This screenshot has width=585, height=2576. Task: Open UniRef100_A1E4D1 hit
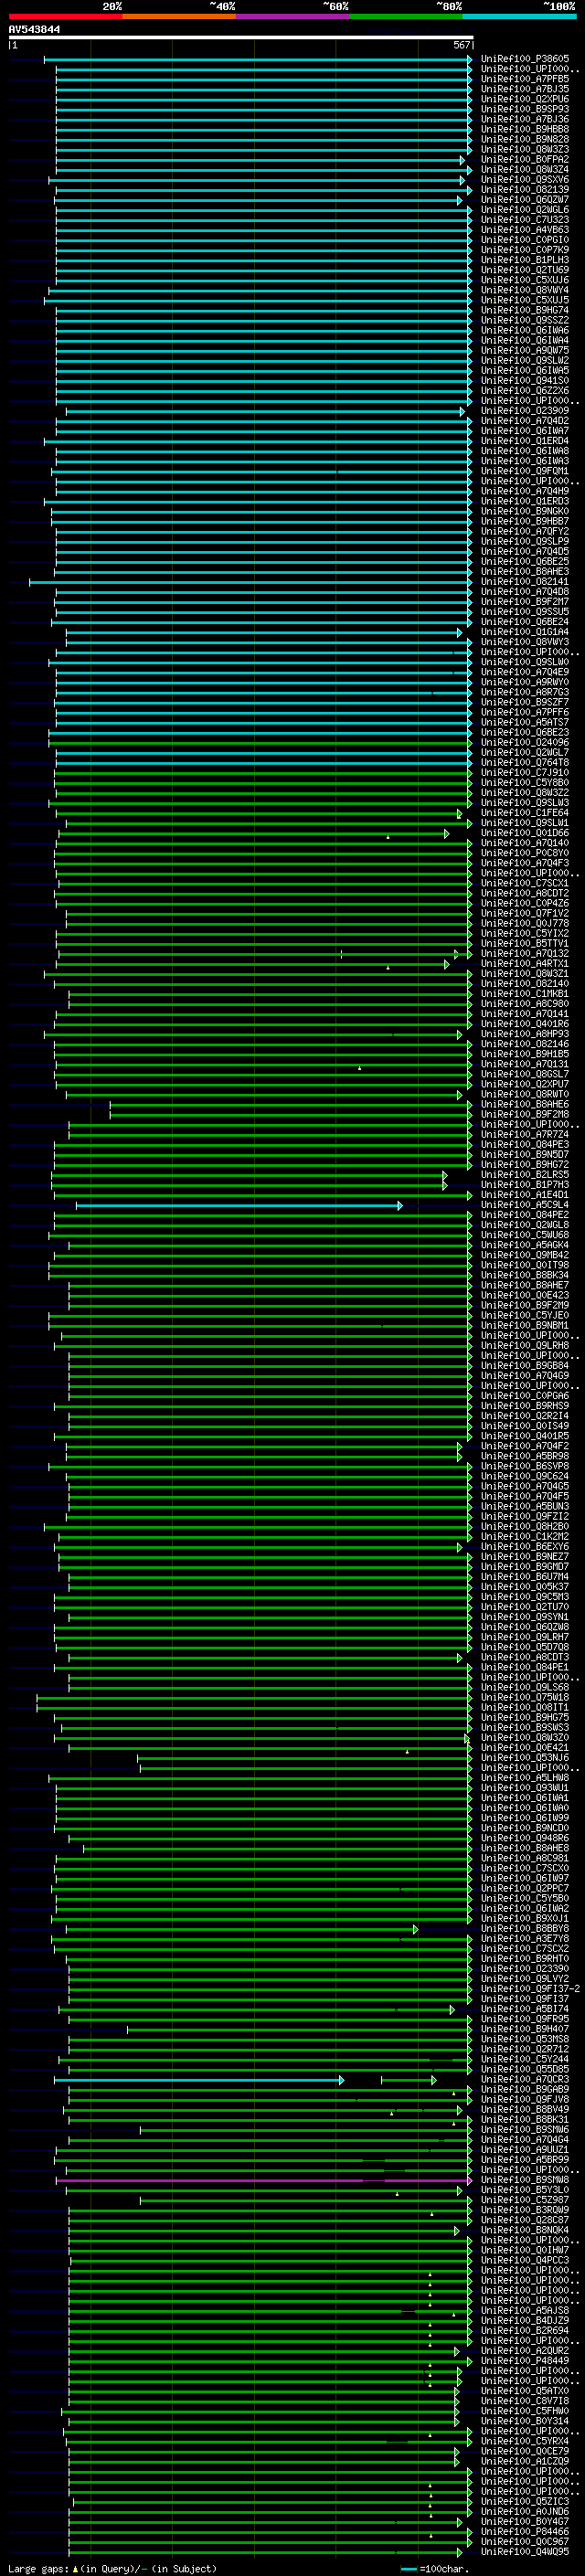[x=524, y=1195]
